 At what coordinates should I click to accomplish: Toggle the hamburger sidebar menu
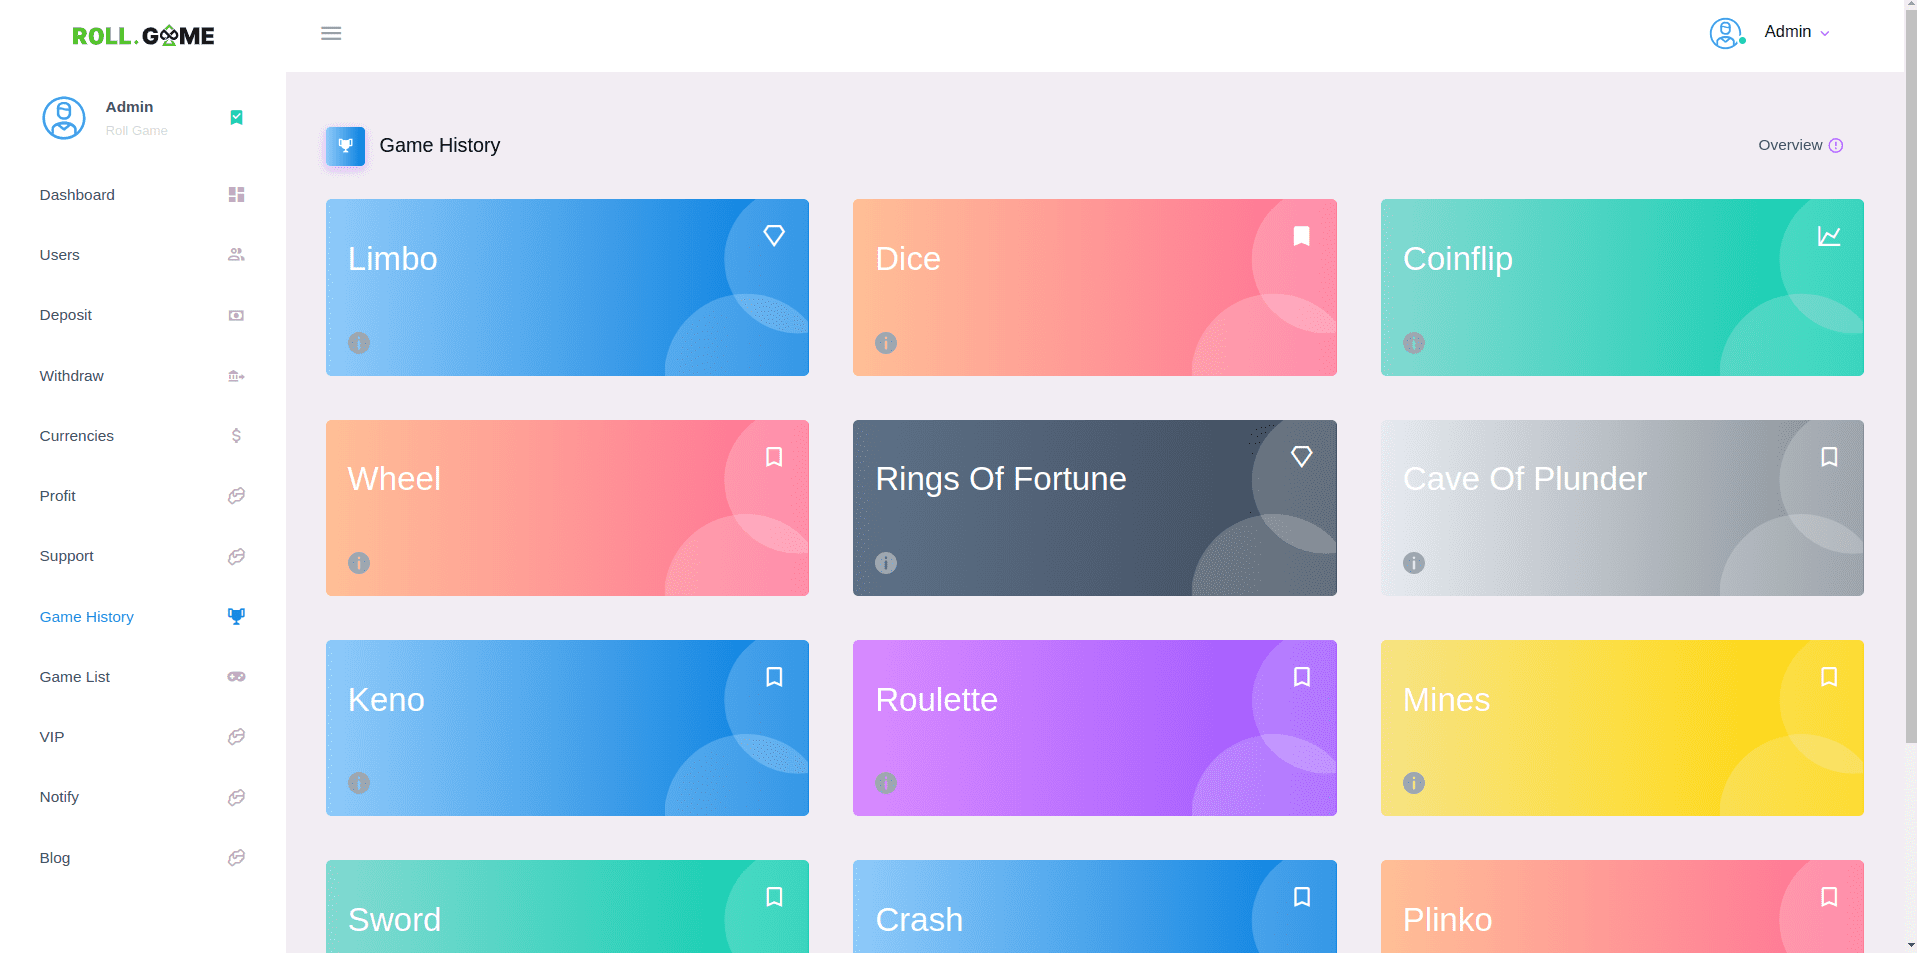[x=331, y=34]
